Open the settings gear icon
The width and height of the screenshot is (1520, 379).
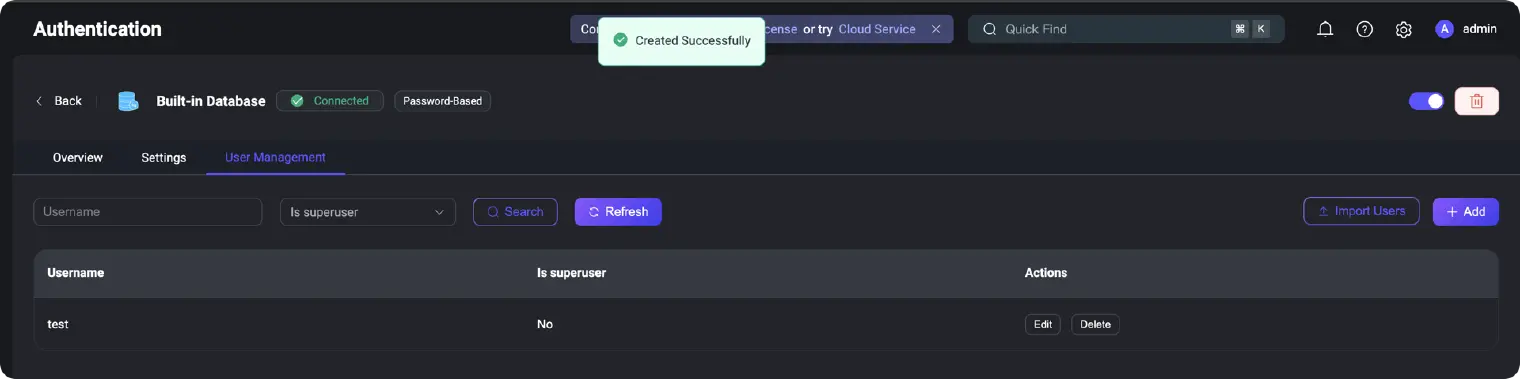pyautogui.click(x=1403, y=29)
